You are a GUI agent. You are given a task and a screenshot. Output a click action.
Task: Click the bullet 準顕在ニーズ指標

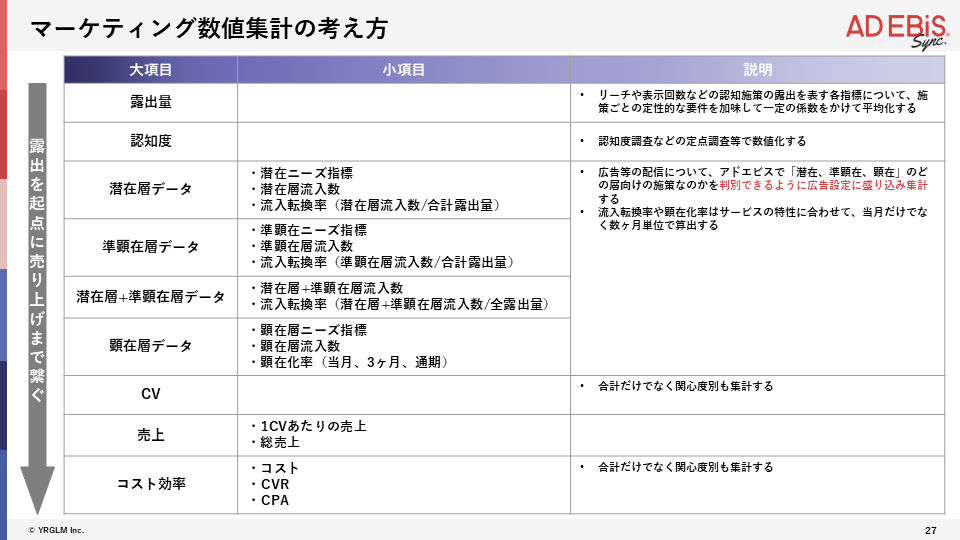pos(308,230)
